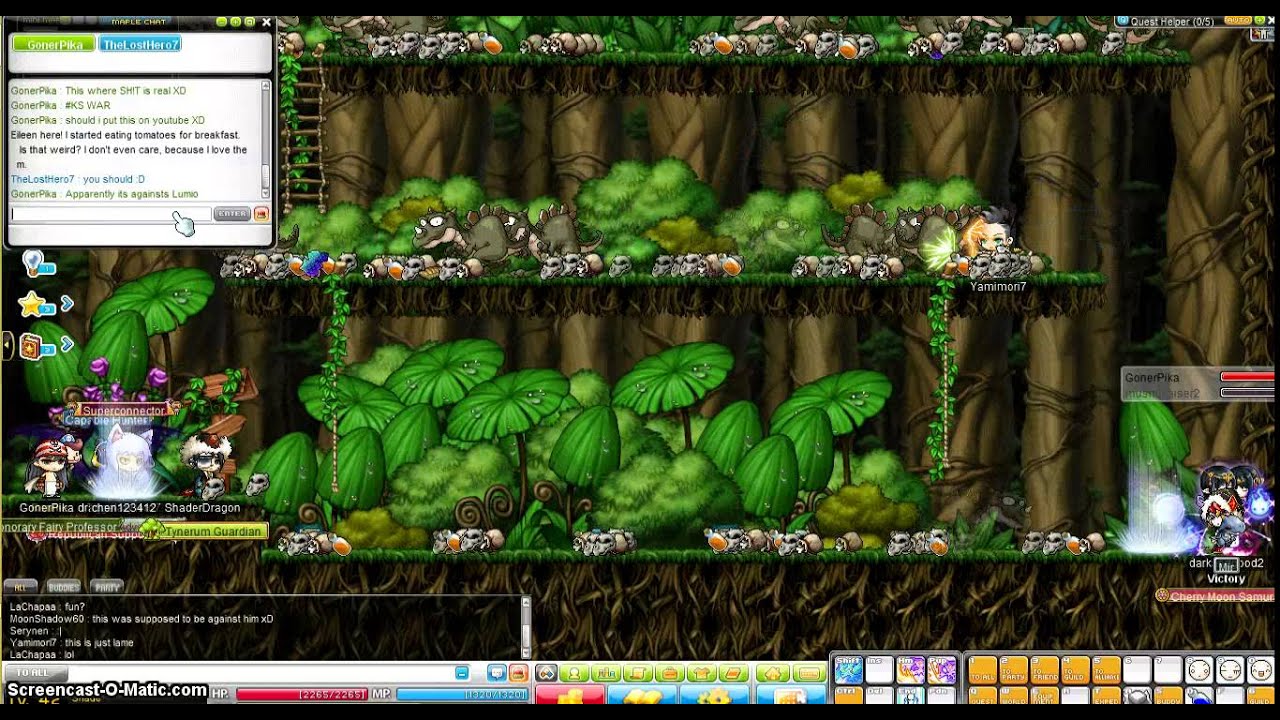Click the Maple Chat window scrollbar
The width and height of the screenshot is (1280, 720).
tap(266, 139)
